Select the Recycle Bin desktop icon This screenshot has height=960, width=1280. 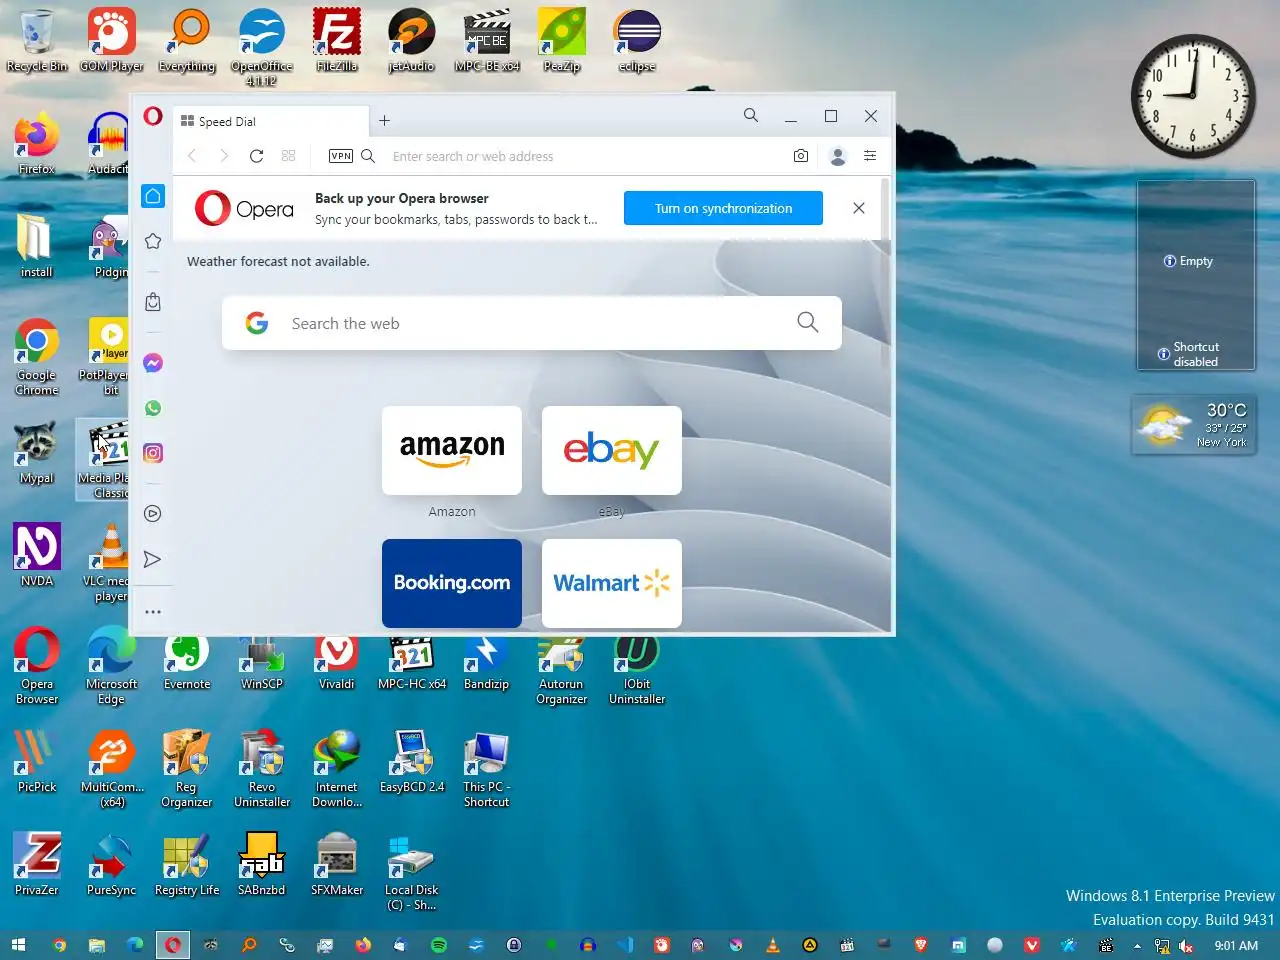coord(37,42)
